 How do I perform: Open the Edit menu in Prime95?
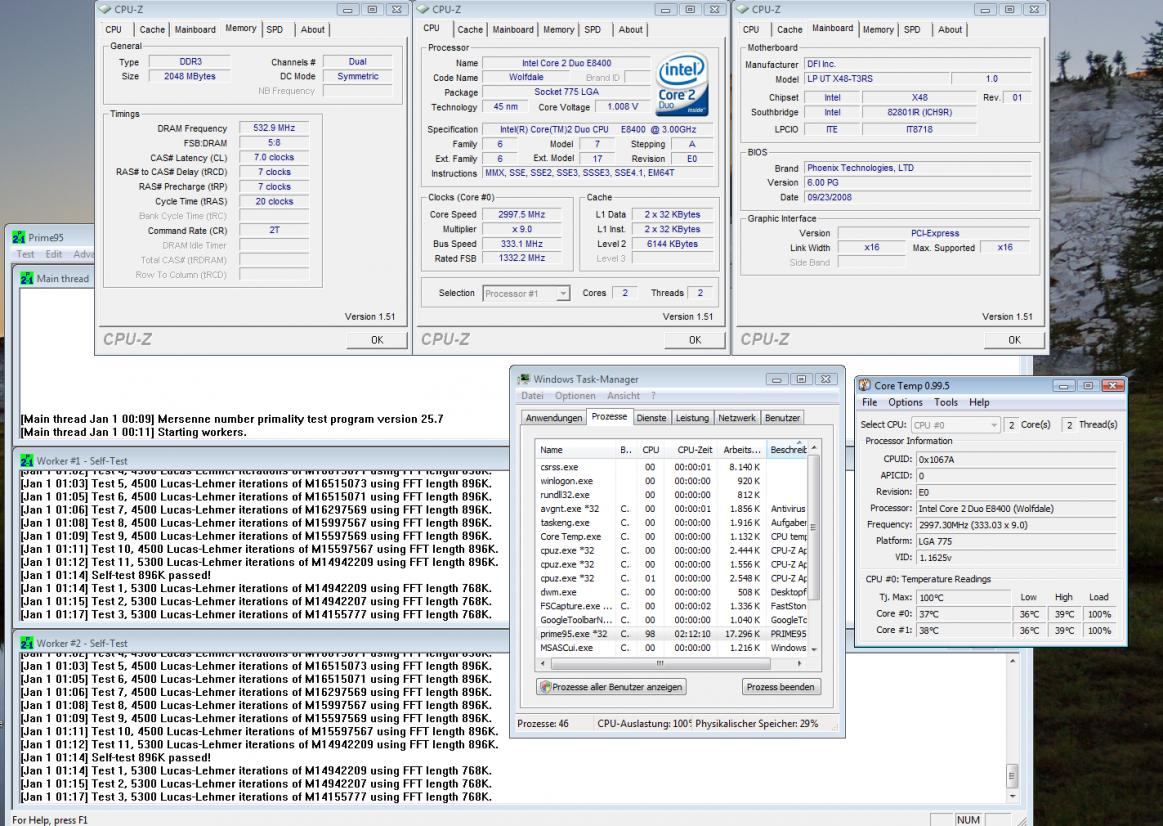click(x=54, y=254)
